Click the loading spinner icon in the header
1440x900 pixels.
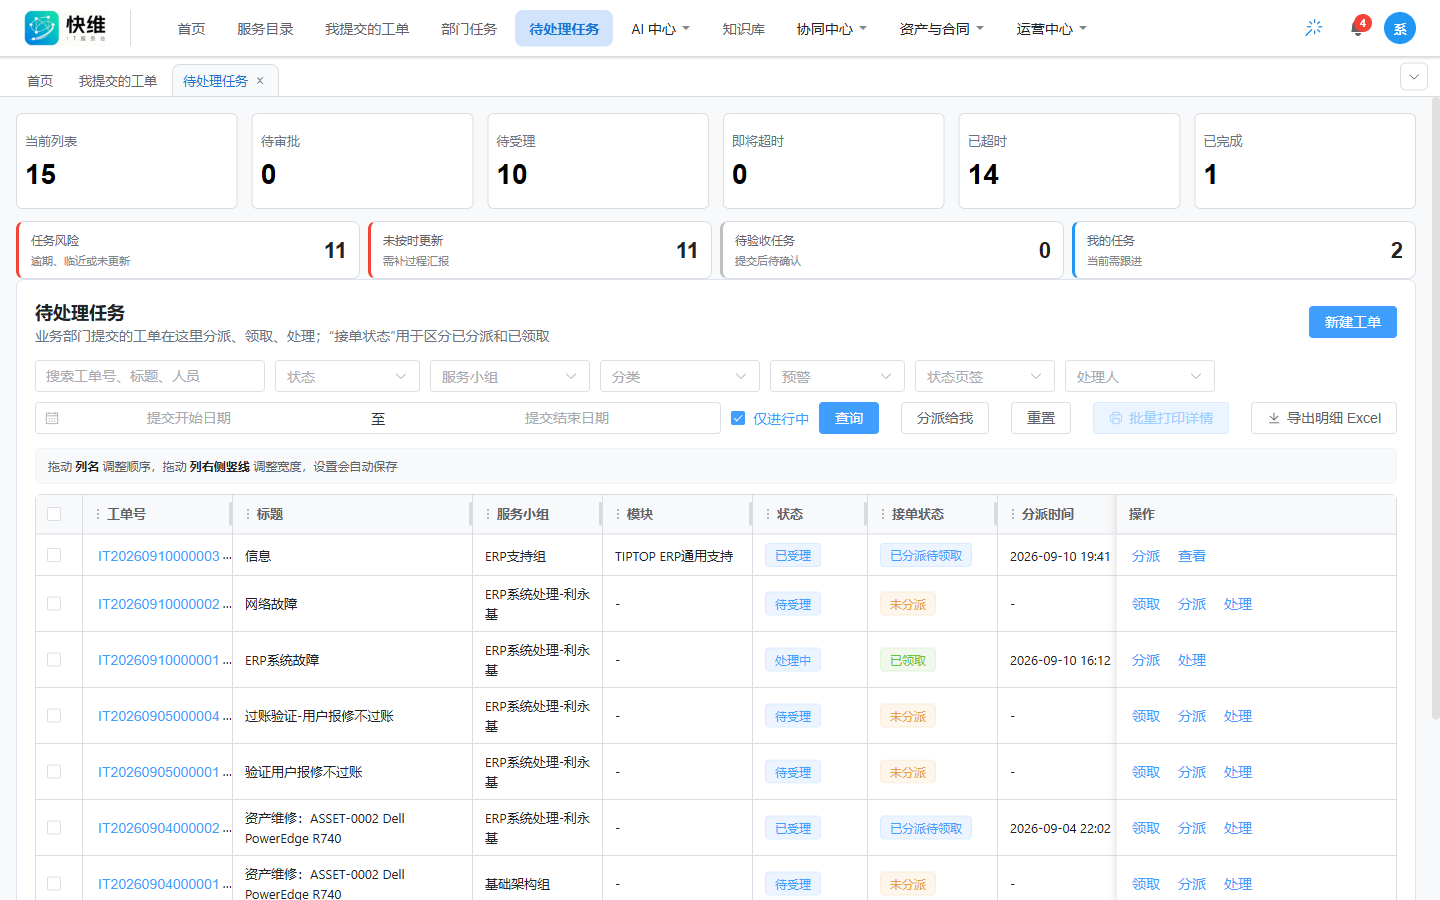click(x=1314, y=28)
